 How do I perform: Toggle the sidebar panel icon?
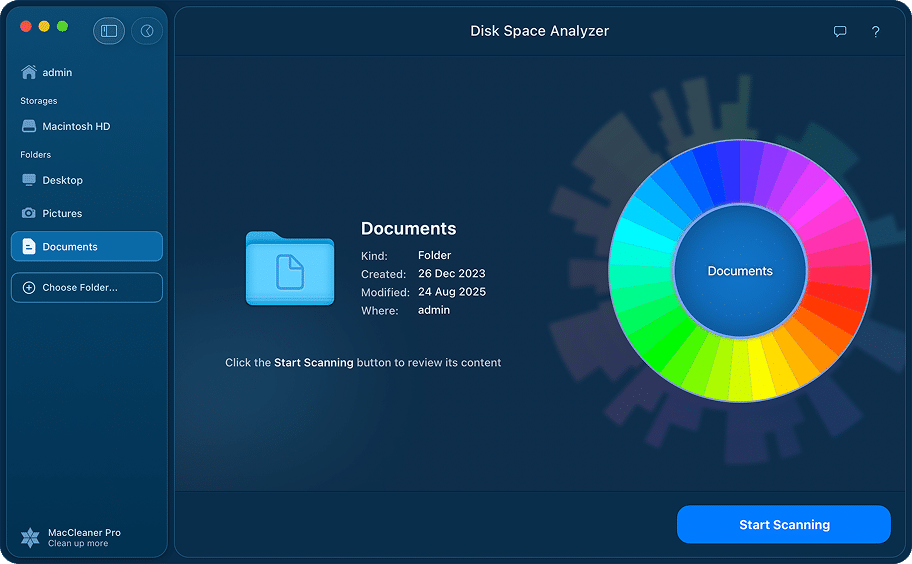click(109, 31)
